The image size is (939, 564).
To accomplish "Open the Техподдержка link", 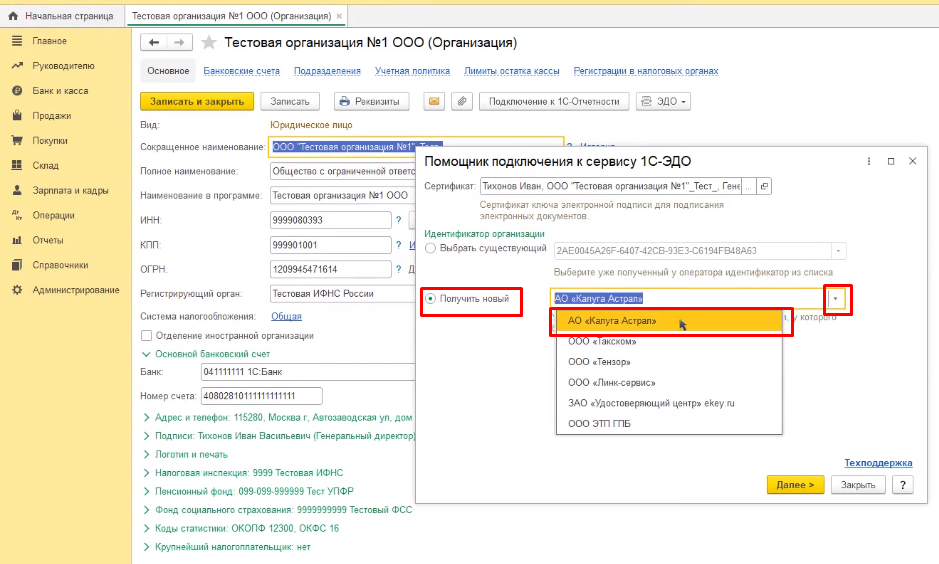I will [878, 463].
